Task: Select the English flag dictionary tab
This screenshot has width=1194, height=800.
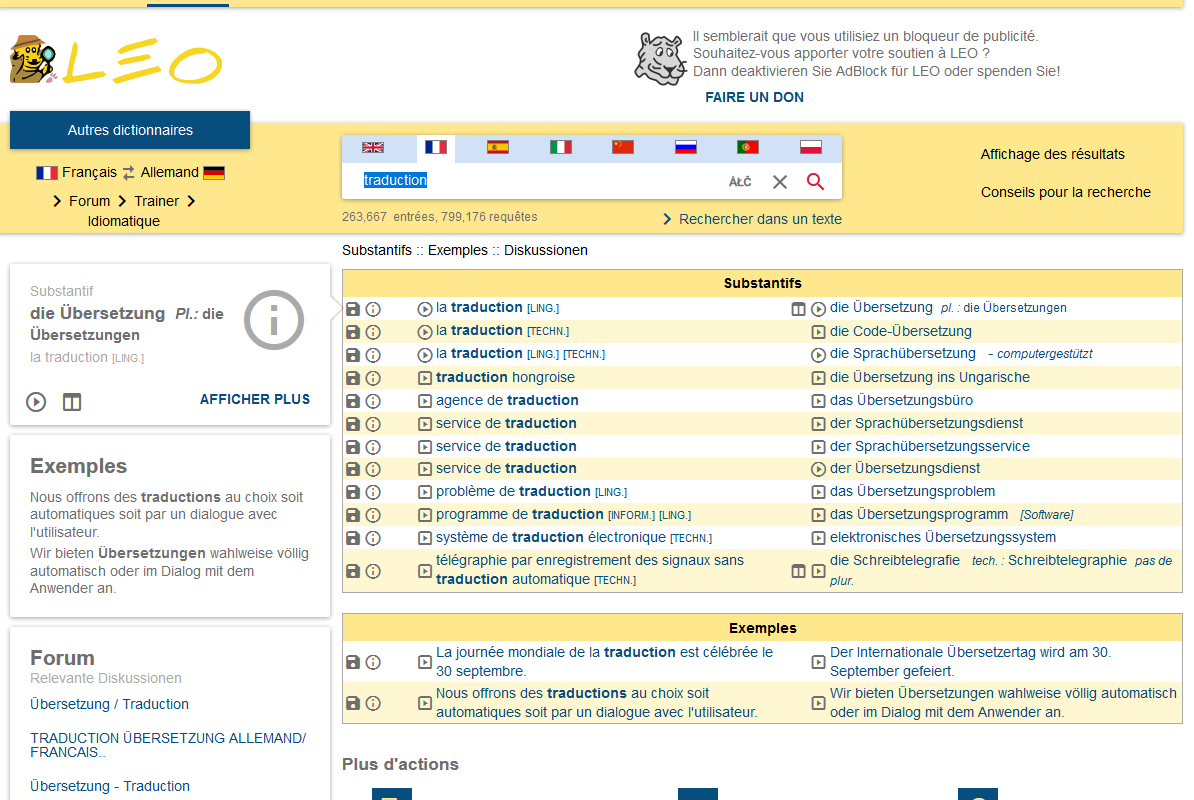Action: [373, 148]
